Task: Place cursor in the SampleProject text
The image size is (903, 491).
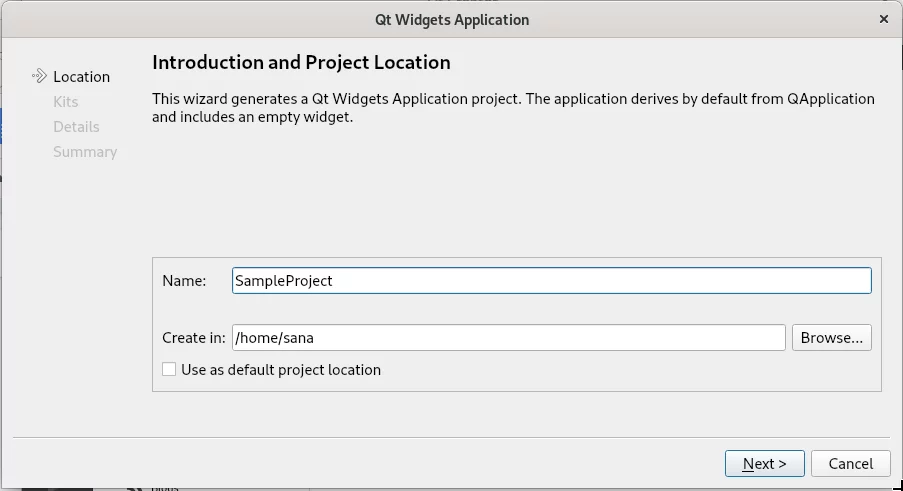Action: pos(283,280)
